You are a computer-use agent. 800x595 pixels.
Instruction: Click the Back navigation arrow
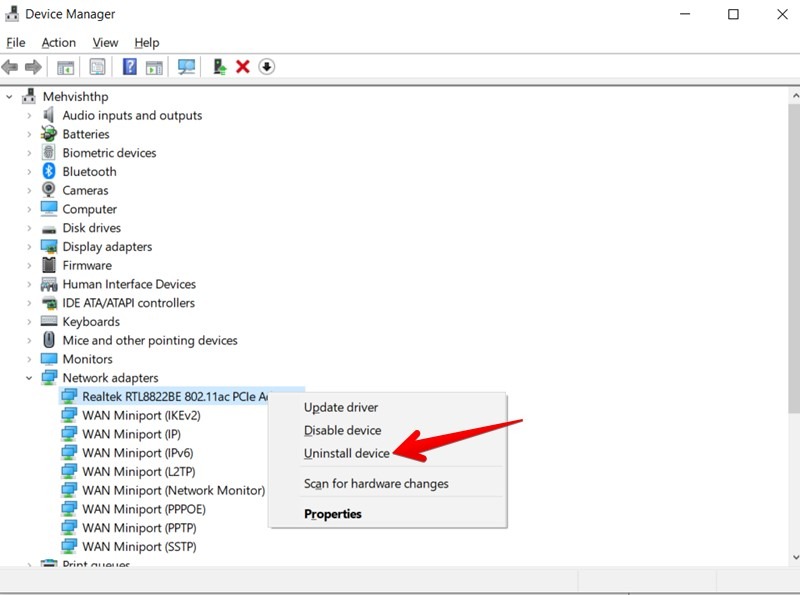tap(12, 66)
